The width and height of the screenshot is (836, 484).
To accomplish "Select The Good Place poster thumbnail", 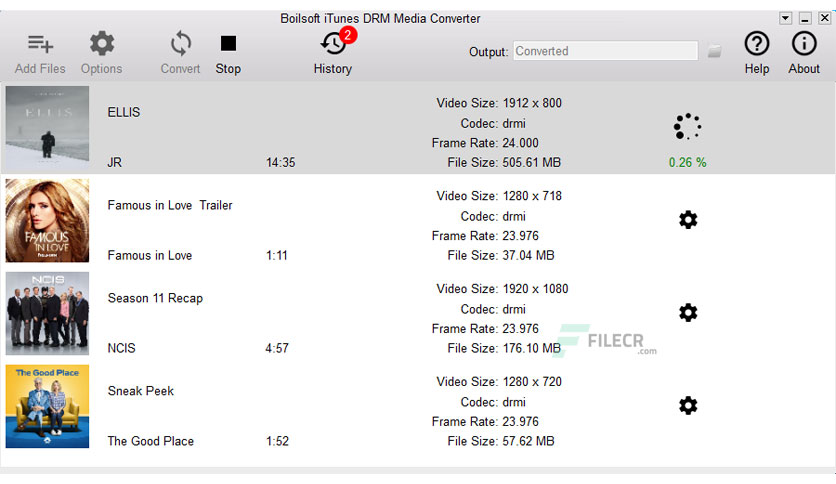I will tap(47, 406).
